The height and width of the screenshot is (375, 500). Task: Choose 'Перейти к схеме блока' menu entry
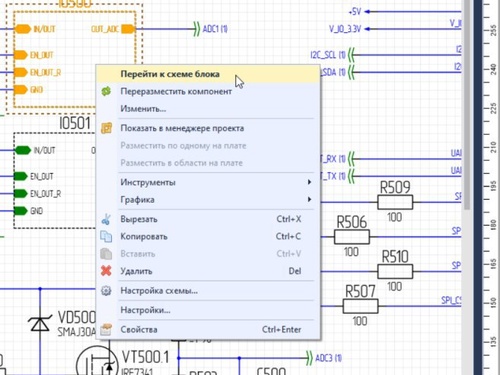point(208,74)
